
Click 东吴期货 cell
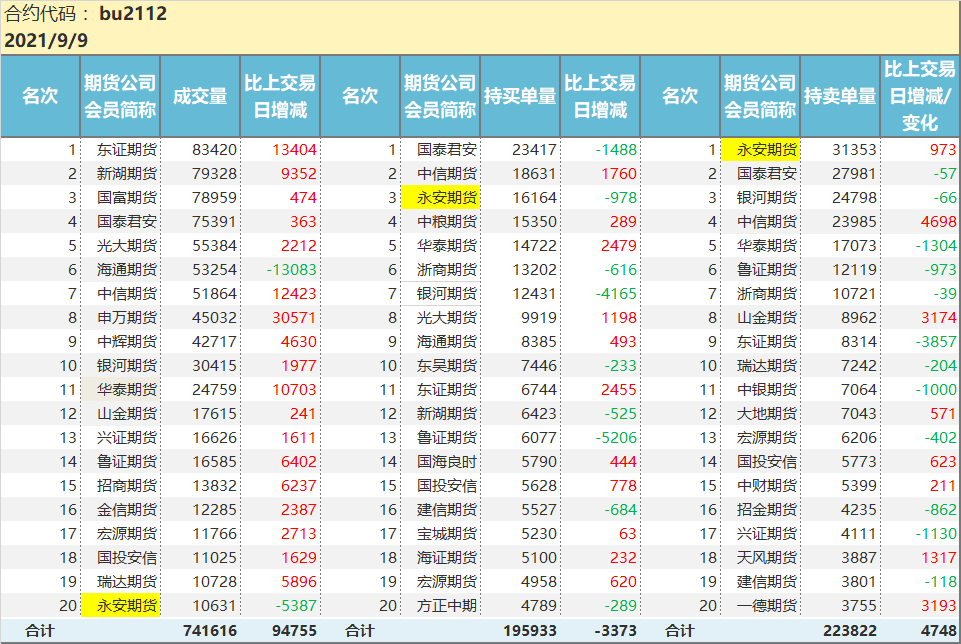click(x=446, y=366)
